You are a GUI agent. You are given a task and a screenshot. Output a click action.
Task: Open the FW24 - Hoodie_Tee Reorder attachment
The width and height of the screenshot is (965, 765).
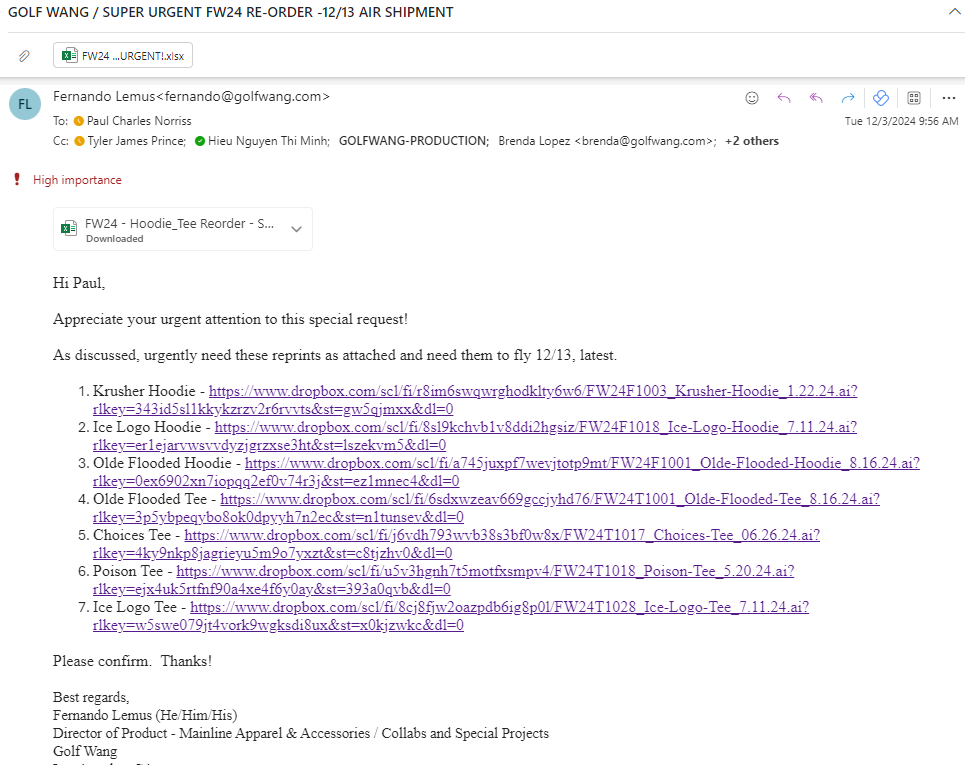[183, 229]
